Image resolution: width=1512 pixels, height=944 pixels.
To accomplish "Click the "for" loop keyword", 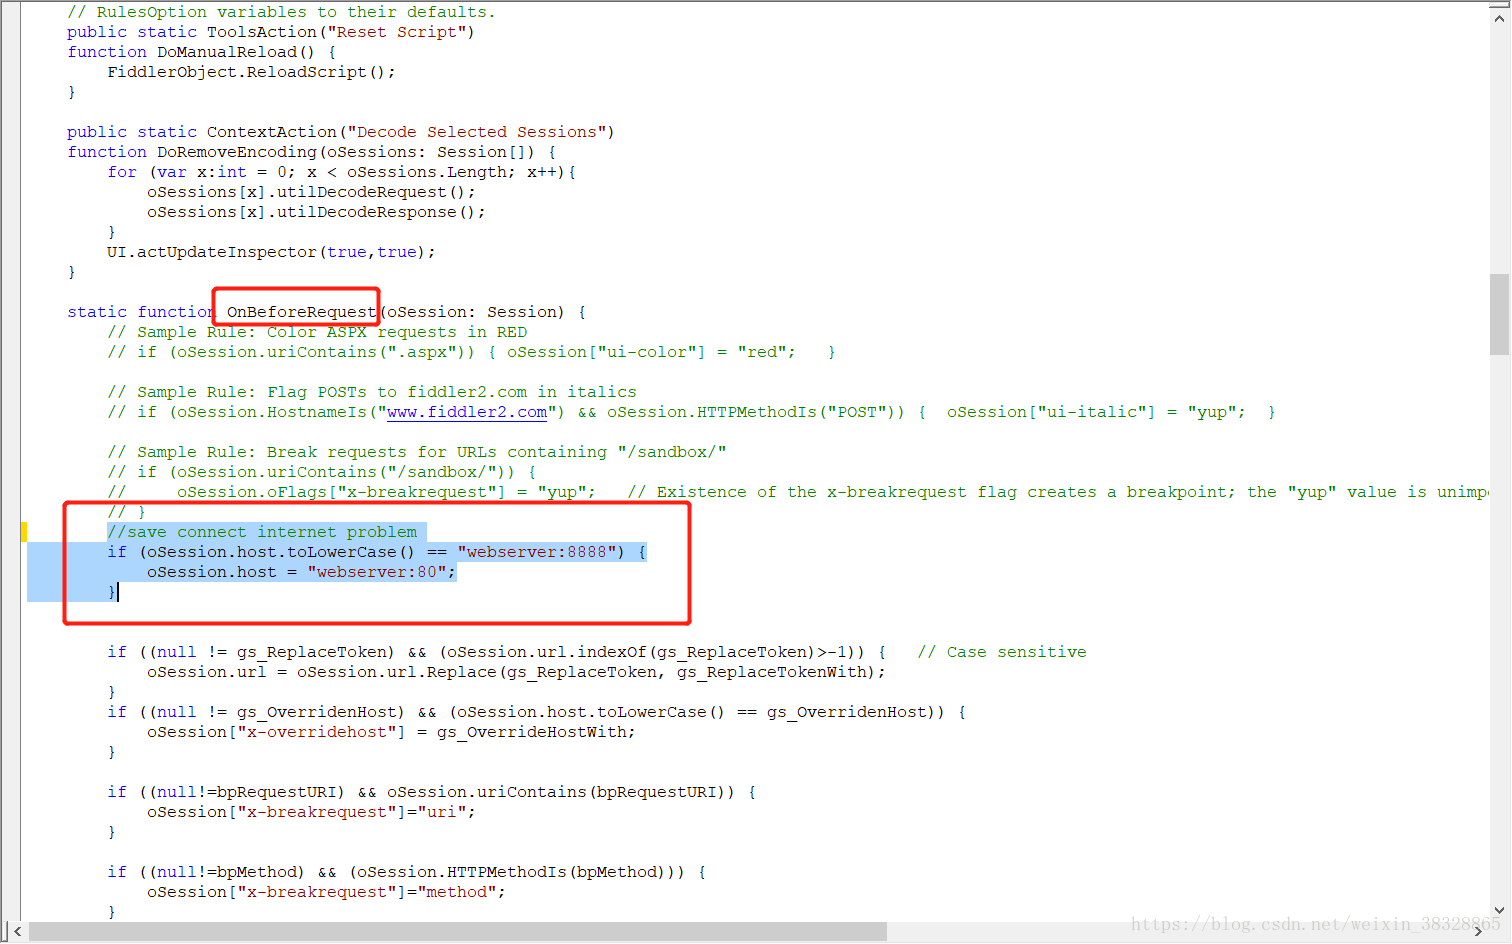I will (122, 172).
